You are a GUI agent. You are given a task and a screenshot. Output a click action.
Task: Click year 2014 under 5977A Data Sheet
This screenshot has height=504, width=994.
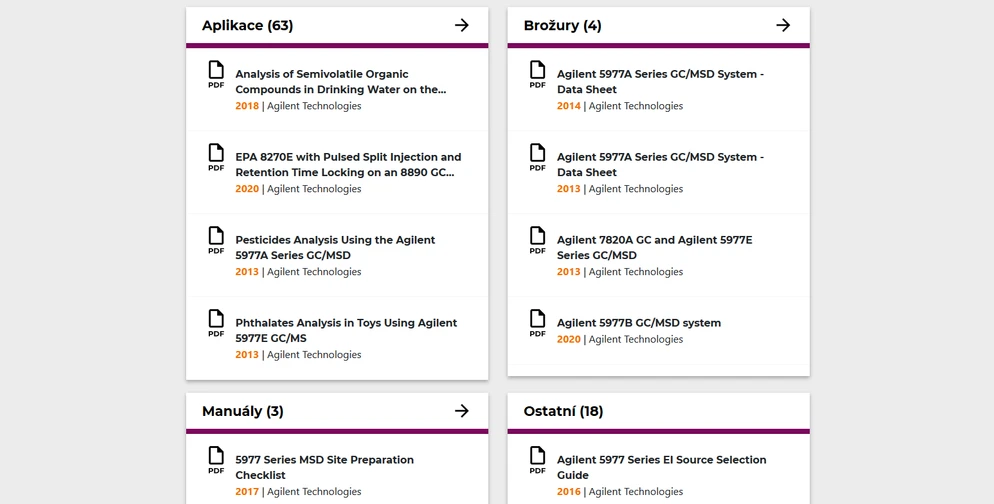[569, 106]
